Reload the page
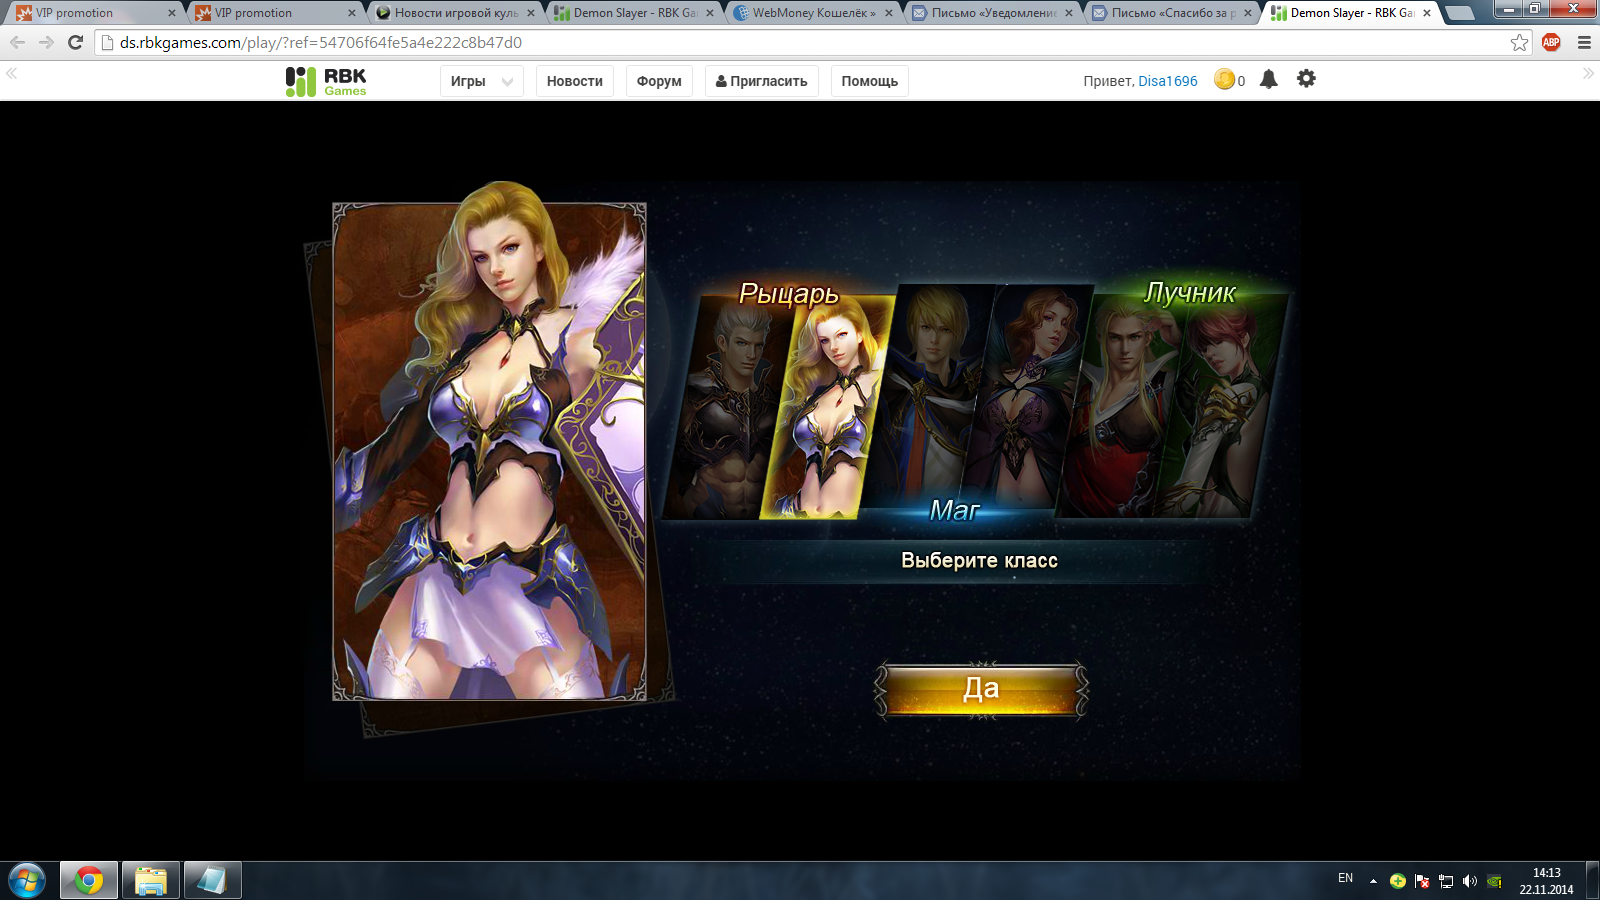The image size is (1600, 900). (x=75, y=42)
